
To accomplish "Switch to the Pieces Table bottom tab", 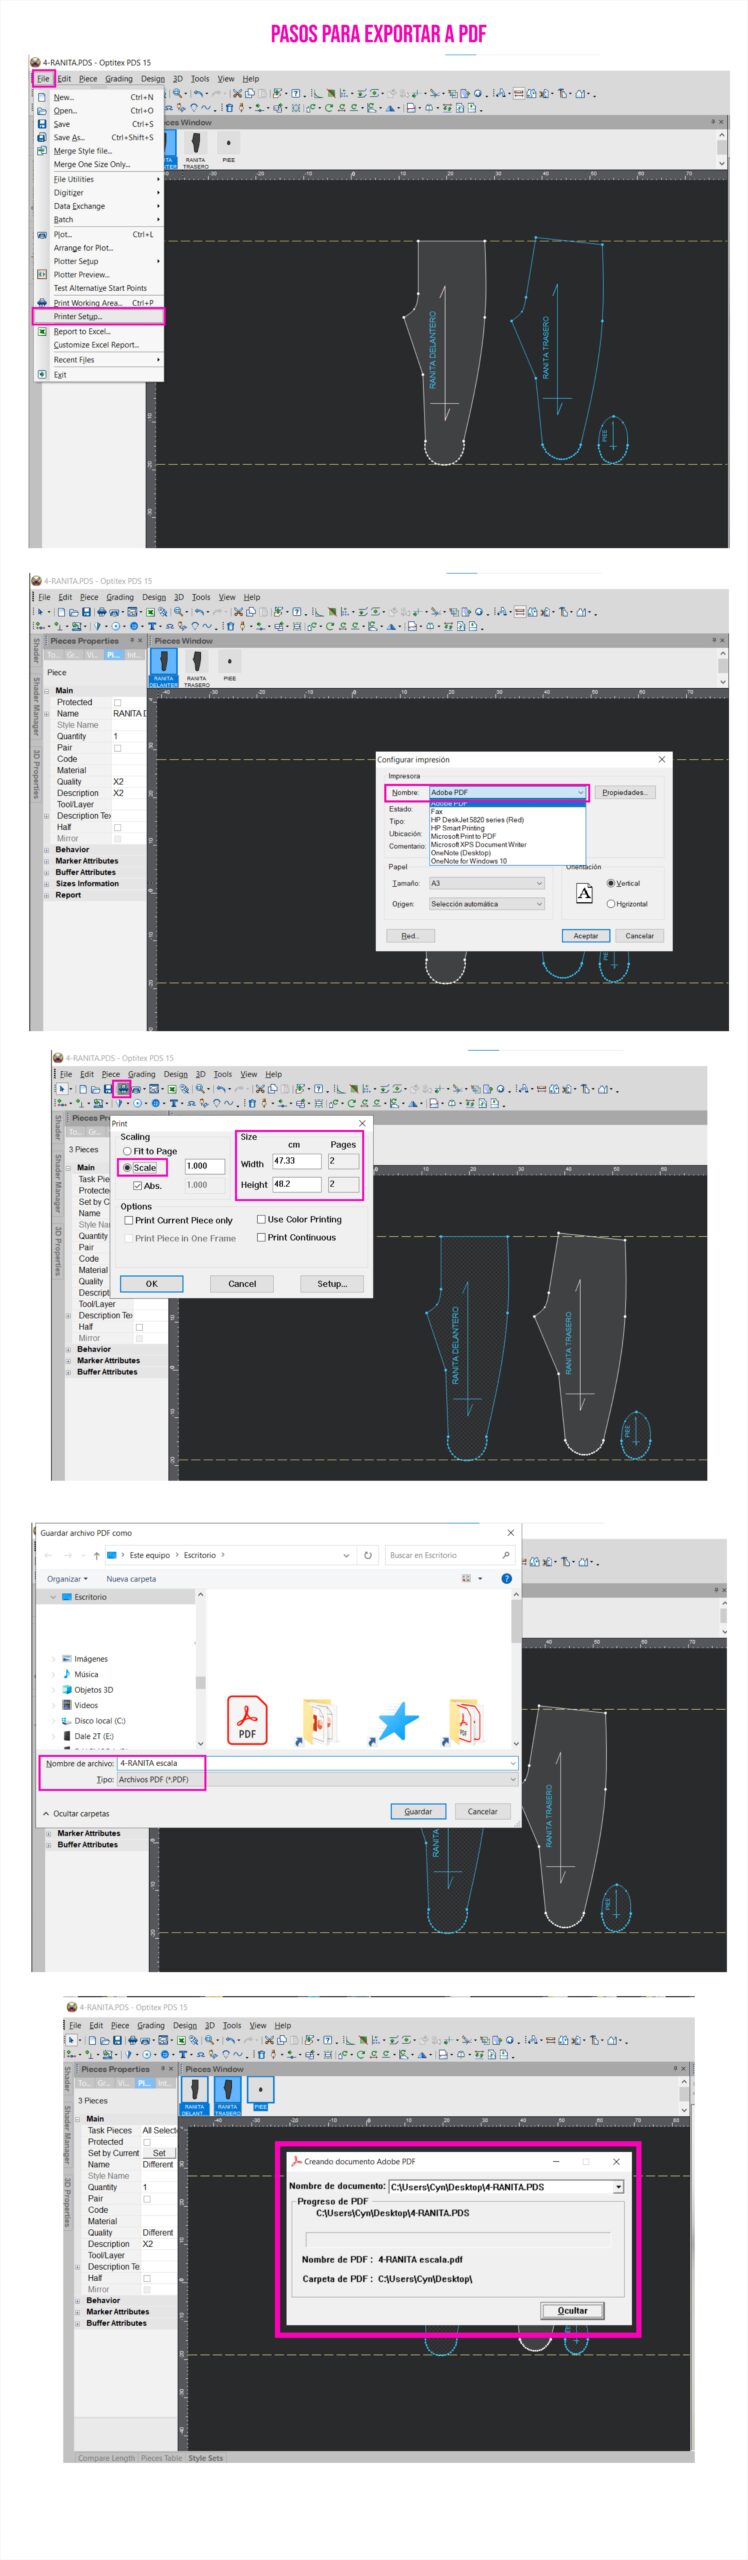I will pos(161,2458).
